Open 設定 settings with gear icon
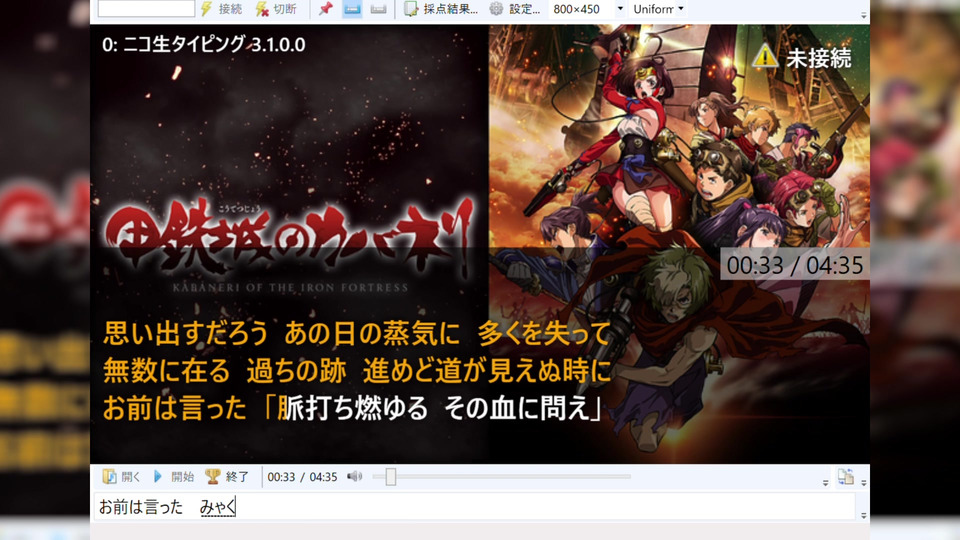Viewport: 960px width, 540px height. (515, 9)
